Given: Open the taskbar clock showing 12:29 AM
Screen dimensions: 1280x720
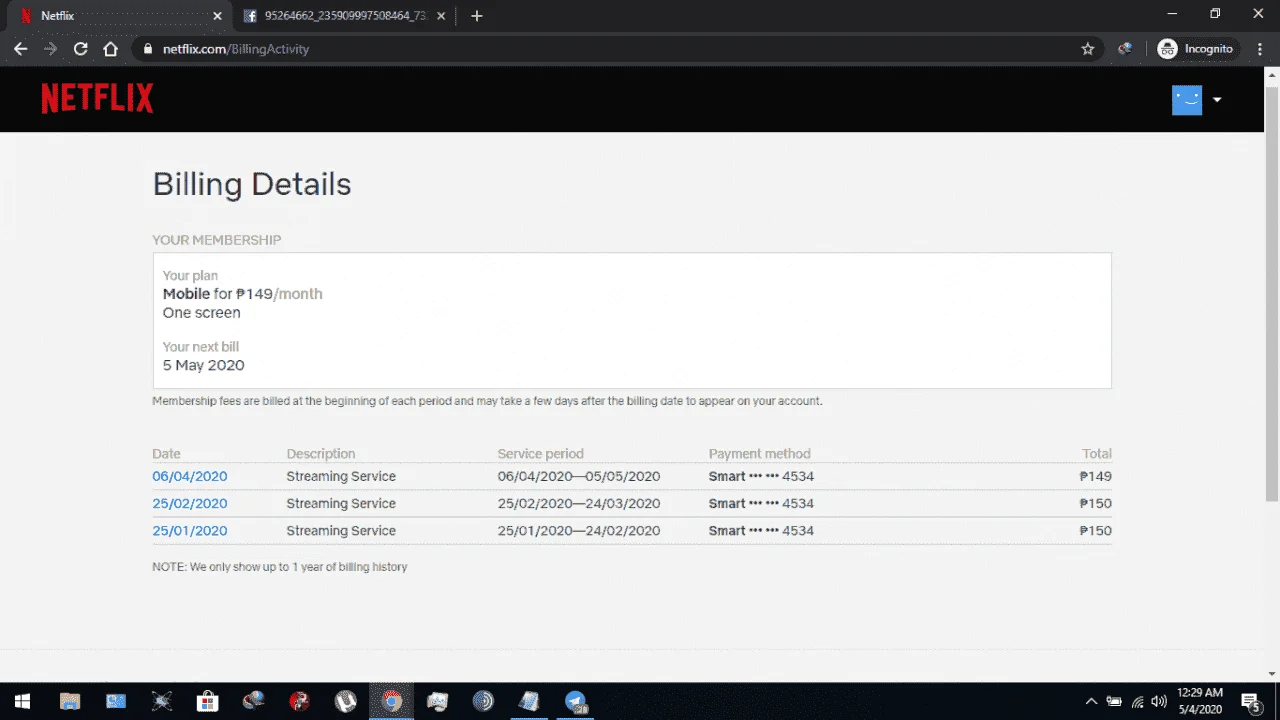Looking at the screenshot, I should (1200, 701).
